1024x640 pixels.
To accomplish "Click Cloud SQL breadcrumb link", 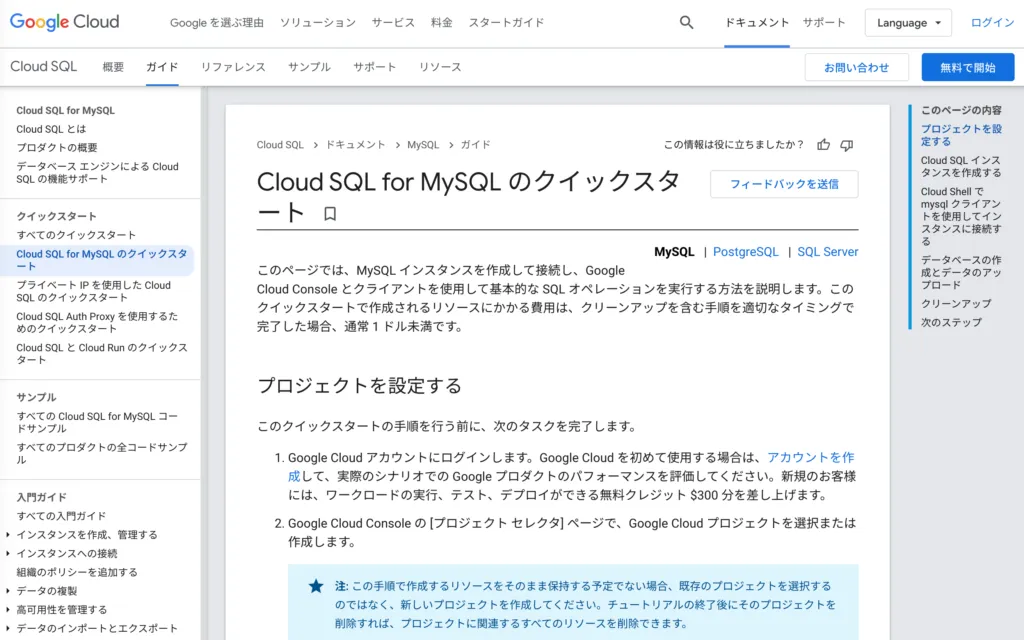I will click(x=280, y=145).
